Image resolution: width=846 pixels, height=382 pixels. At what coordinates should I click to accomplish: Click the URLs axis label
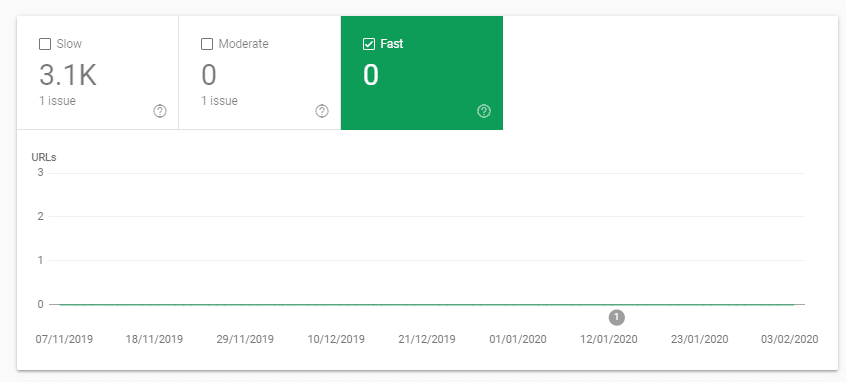pos(44,158)
